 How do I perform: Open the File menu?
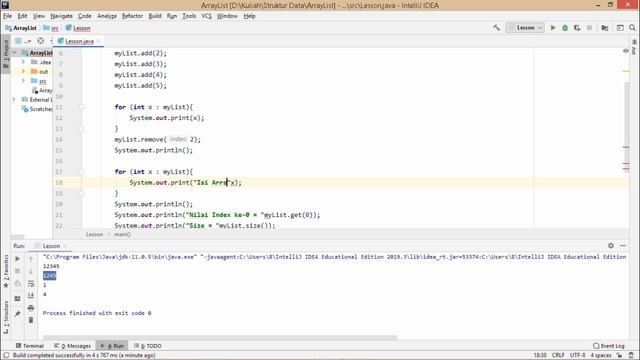(7, 16)
